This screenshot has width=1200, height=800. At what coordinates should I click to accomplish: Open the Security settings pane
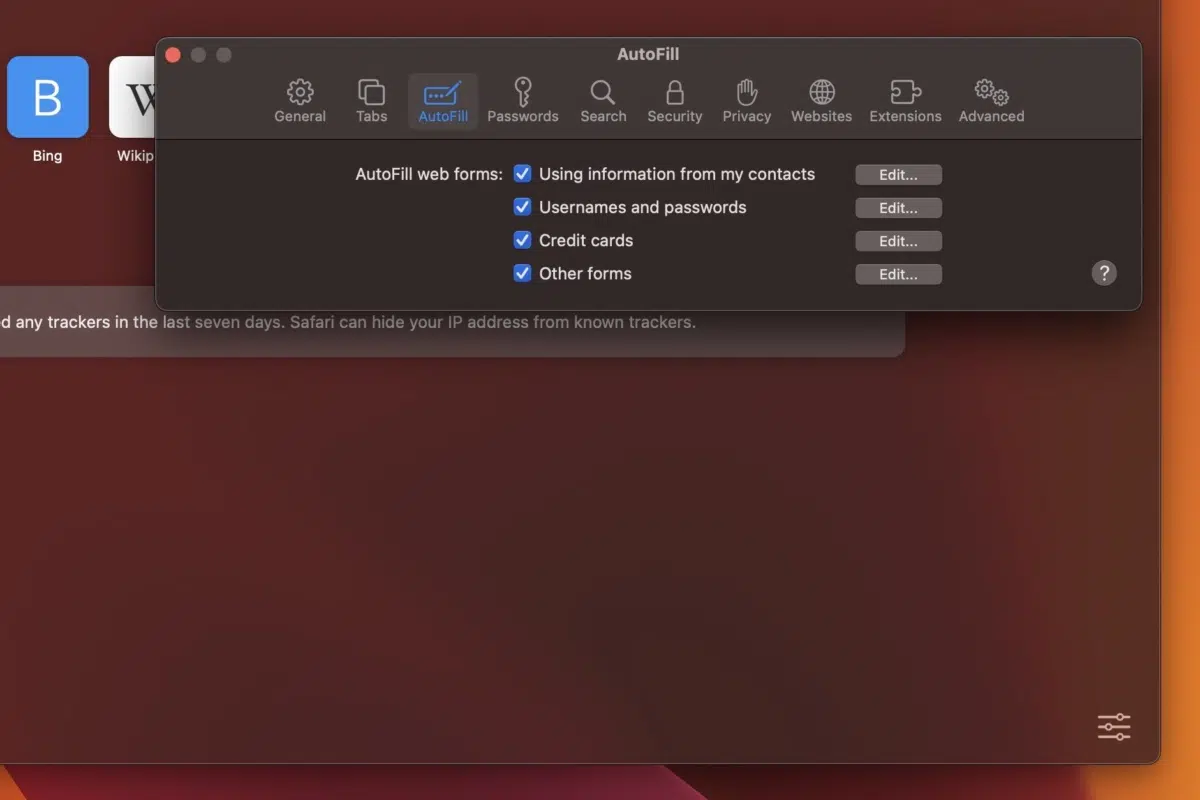(674, 100)
